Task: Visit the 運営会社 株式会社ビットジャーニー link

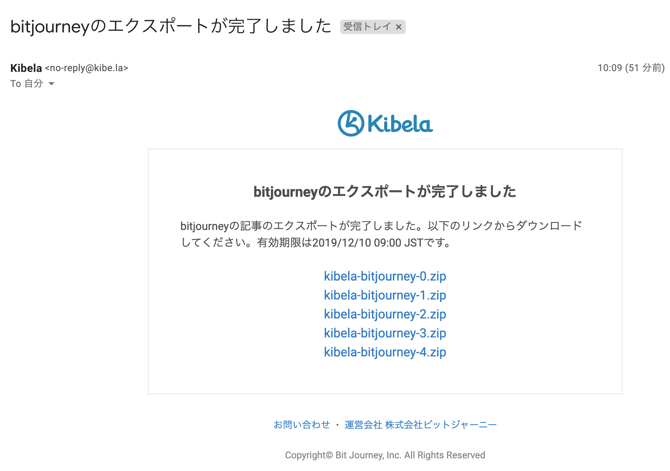Action: point(420,425)
